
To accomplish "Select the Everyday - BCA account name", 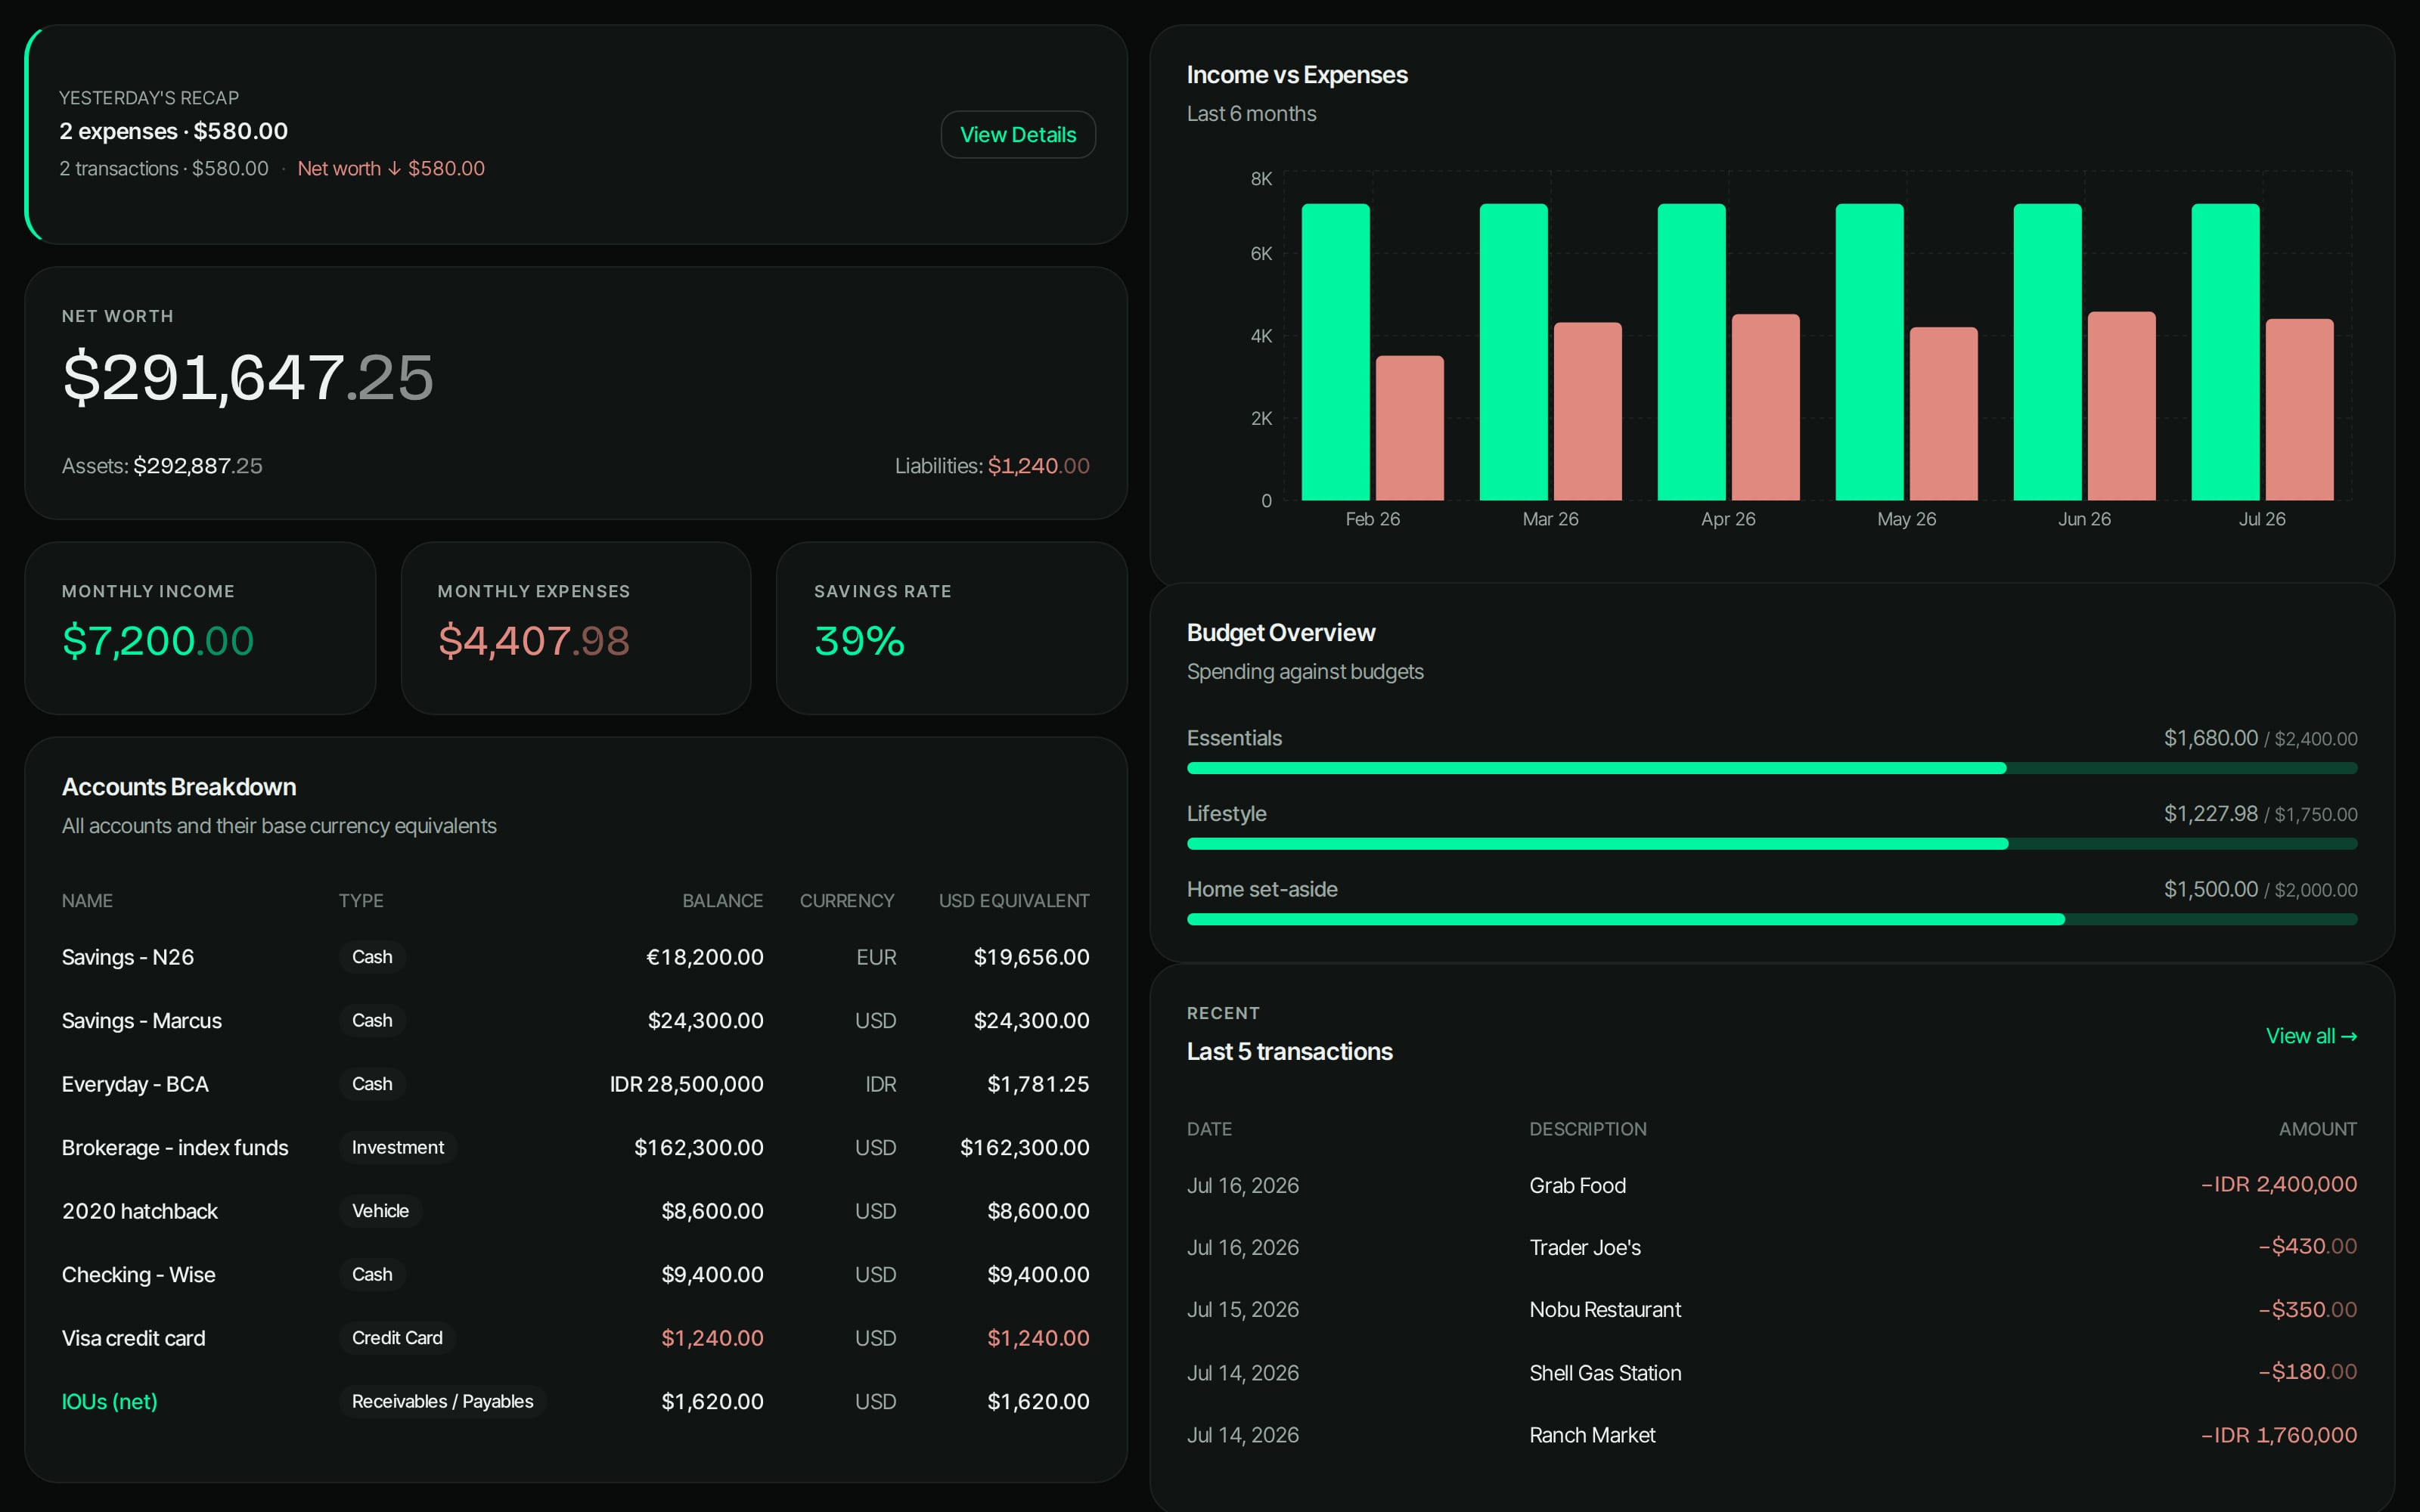I will coord(135,1084).
